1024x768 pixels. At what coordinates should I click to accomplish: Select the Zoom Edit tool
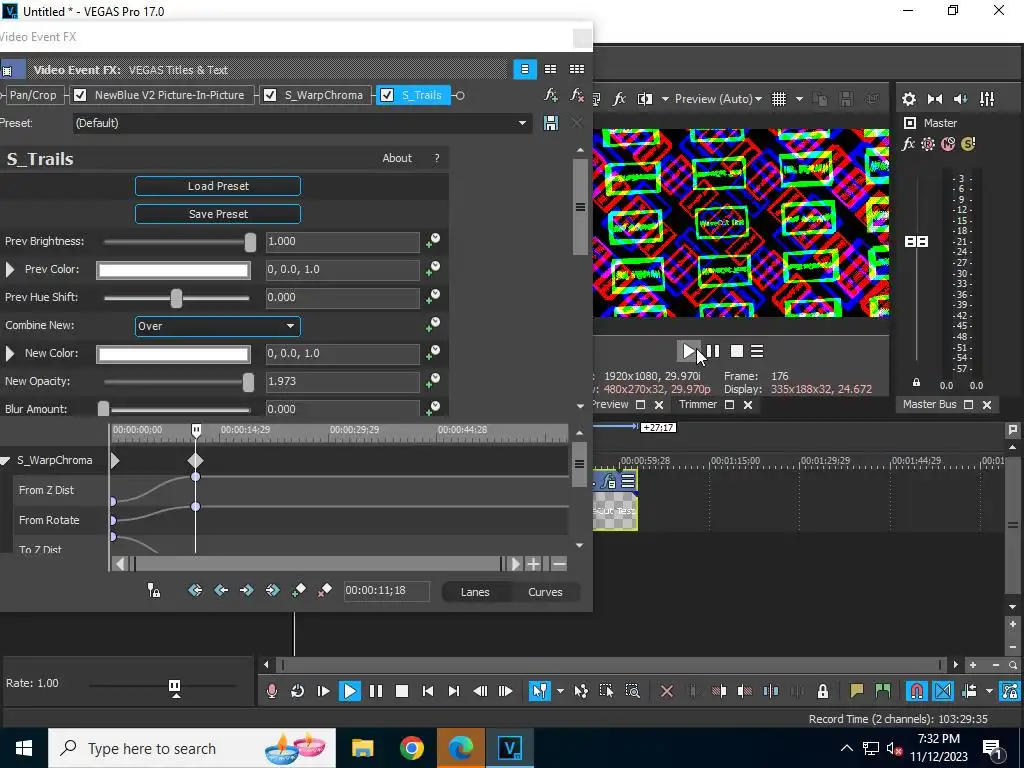coord(632,691)
